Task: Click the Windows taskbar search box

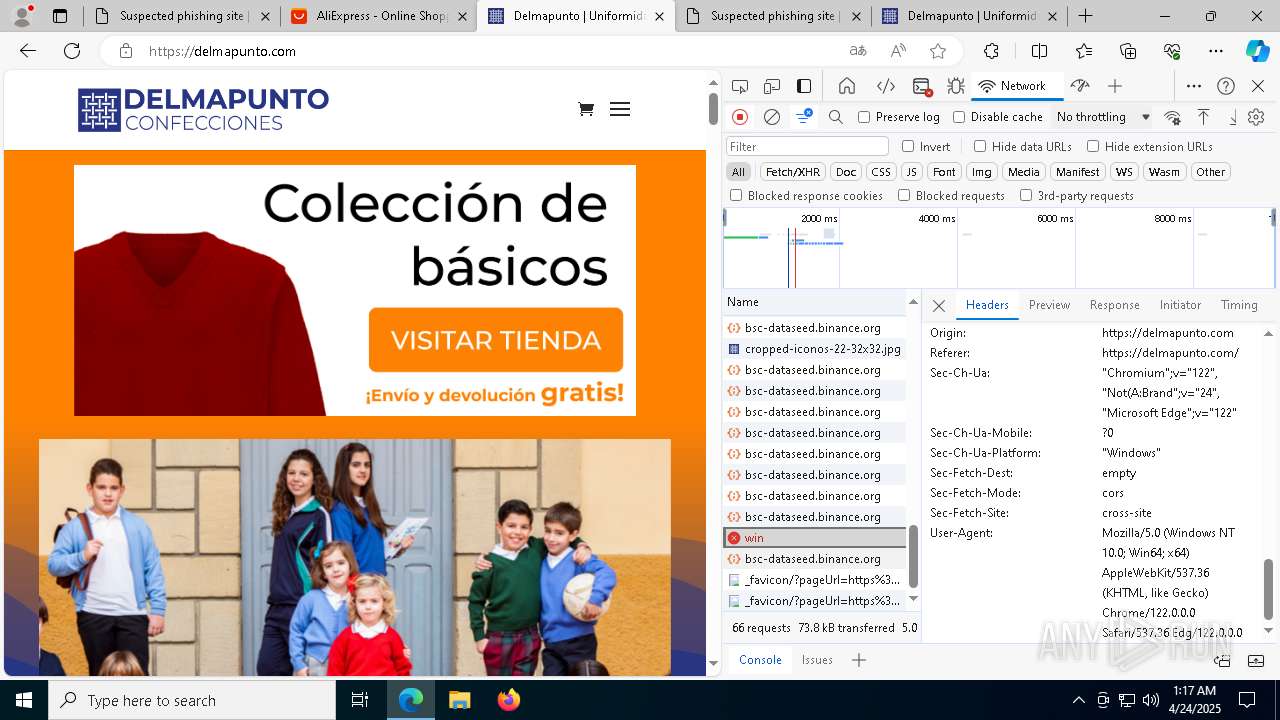Action: 192,700
